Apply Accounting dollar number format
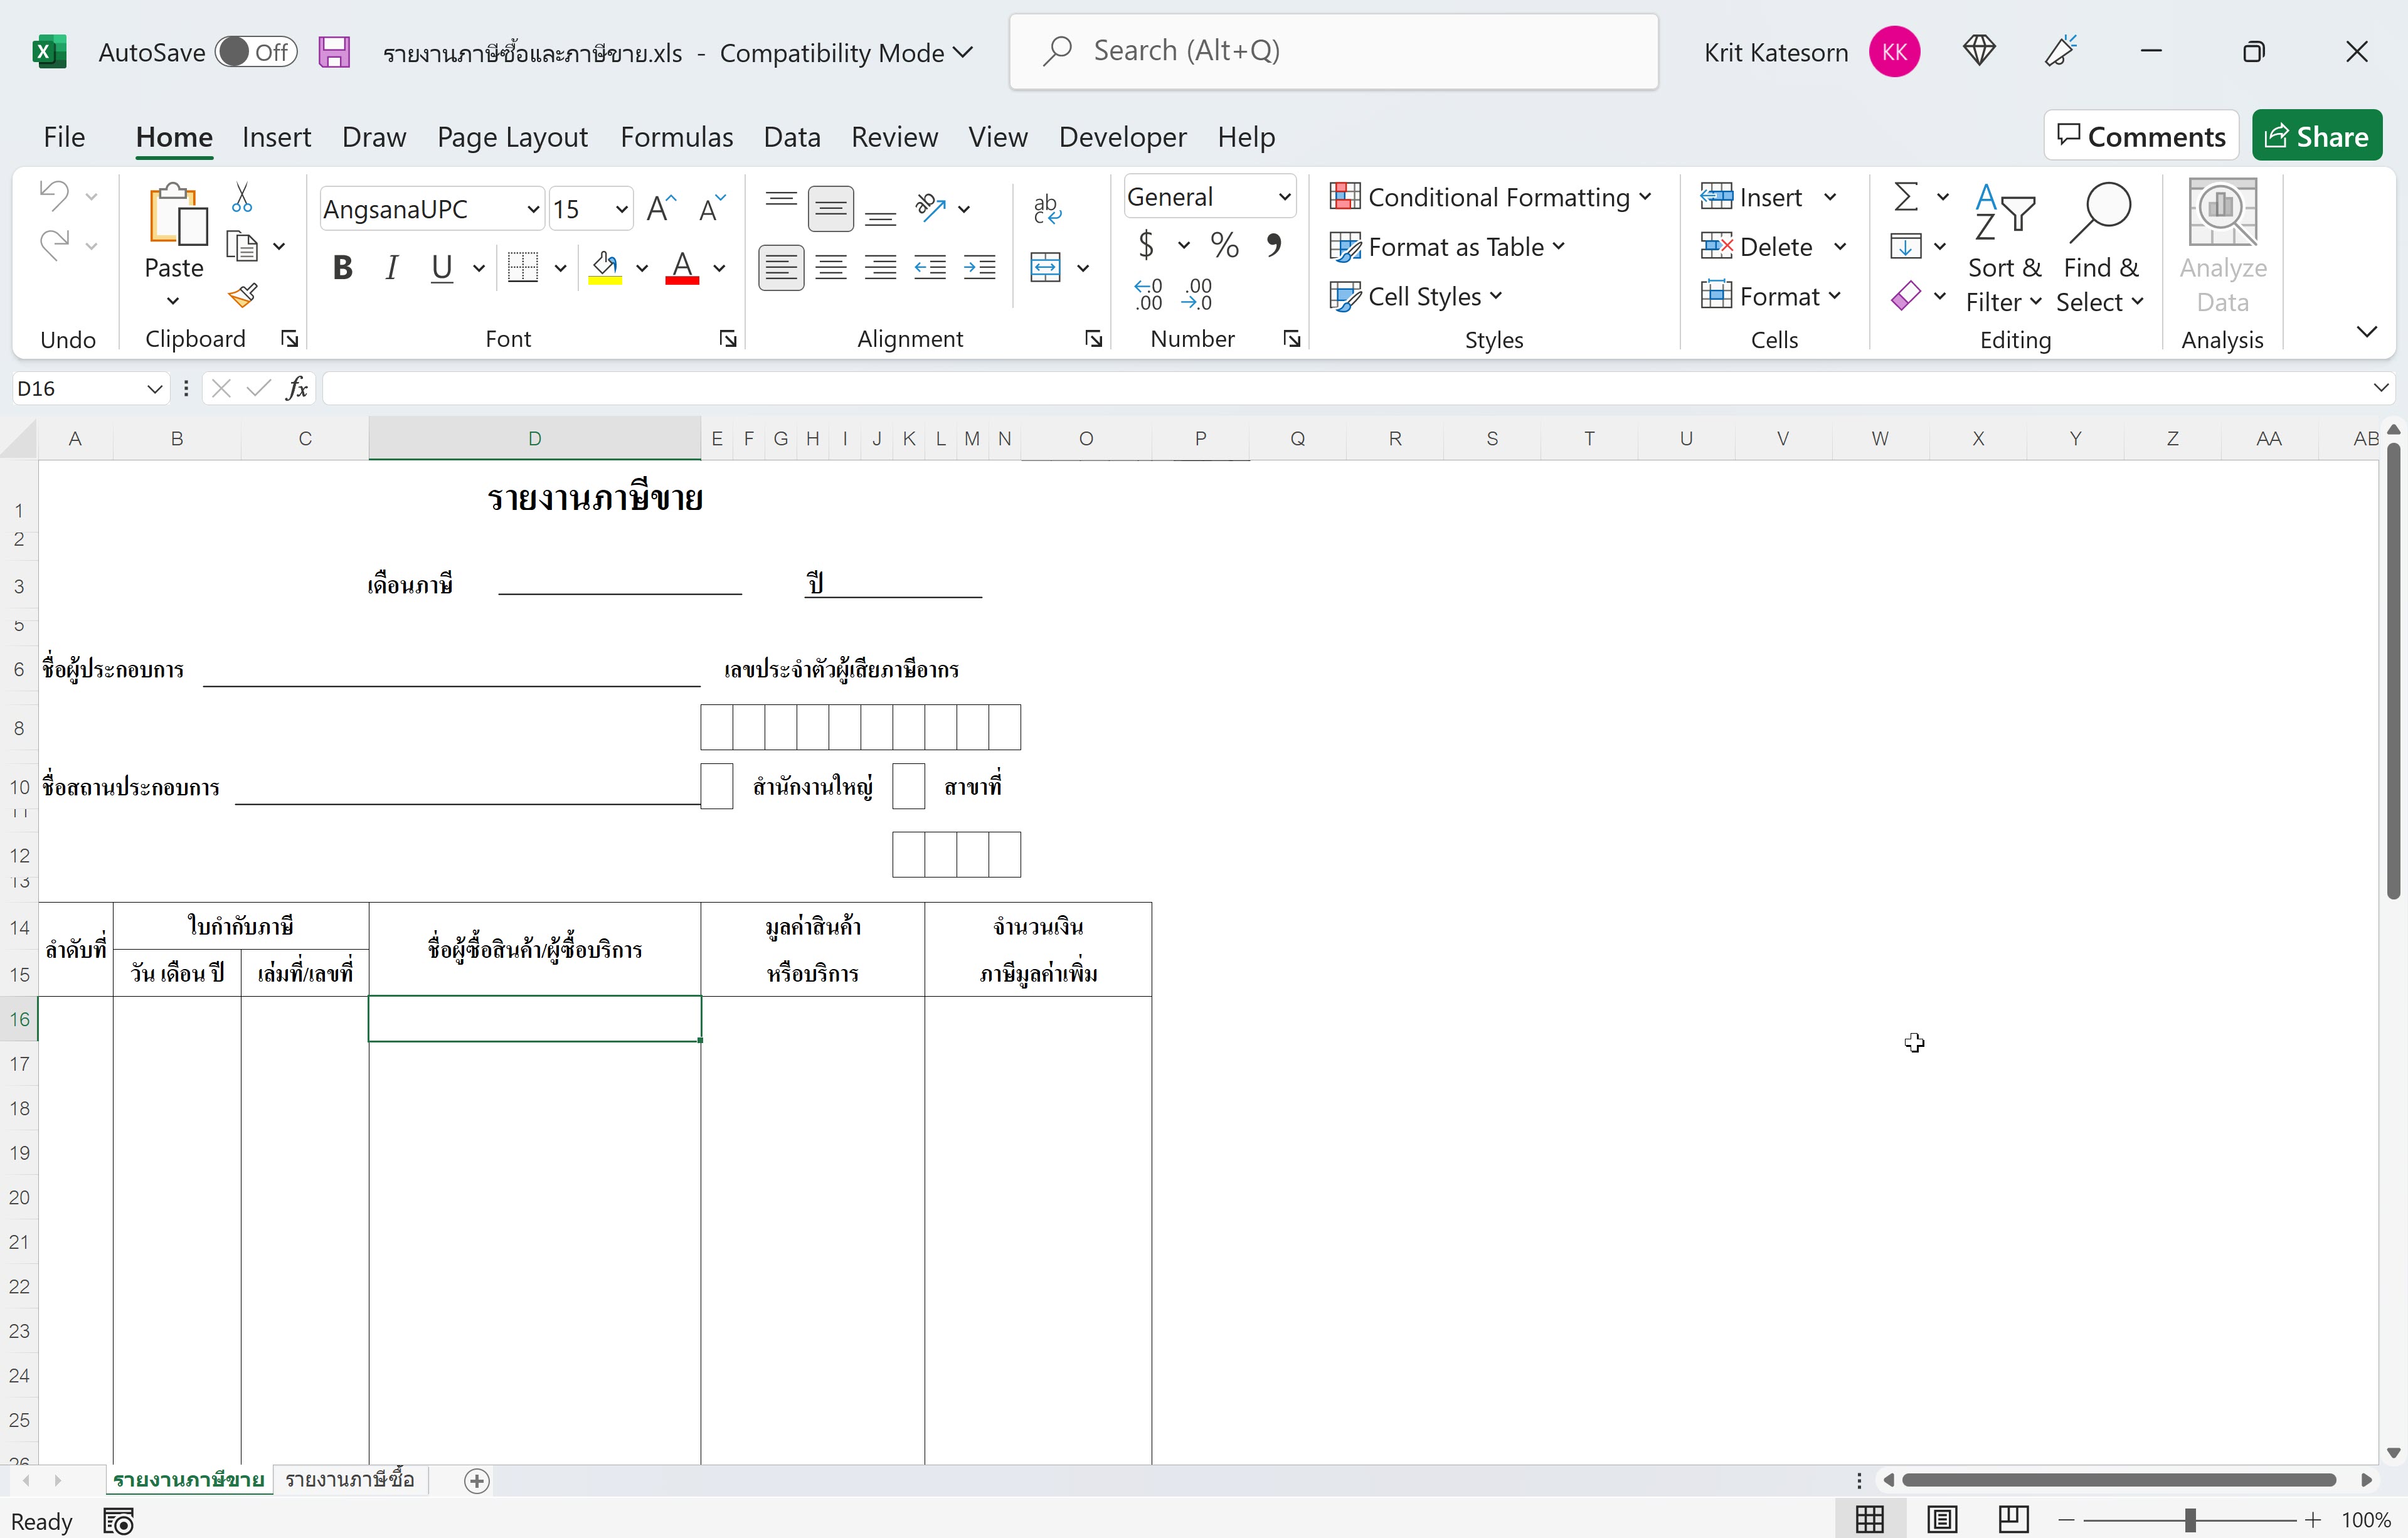Viewport: 2408px width, 1538px height. (x=1147, y=245)
